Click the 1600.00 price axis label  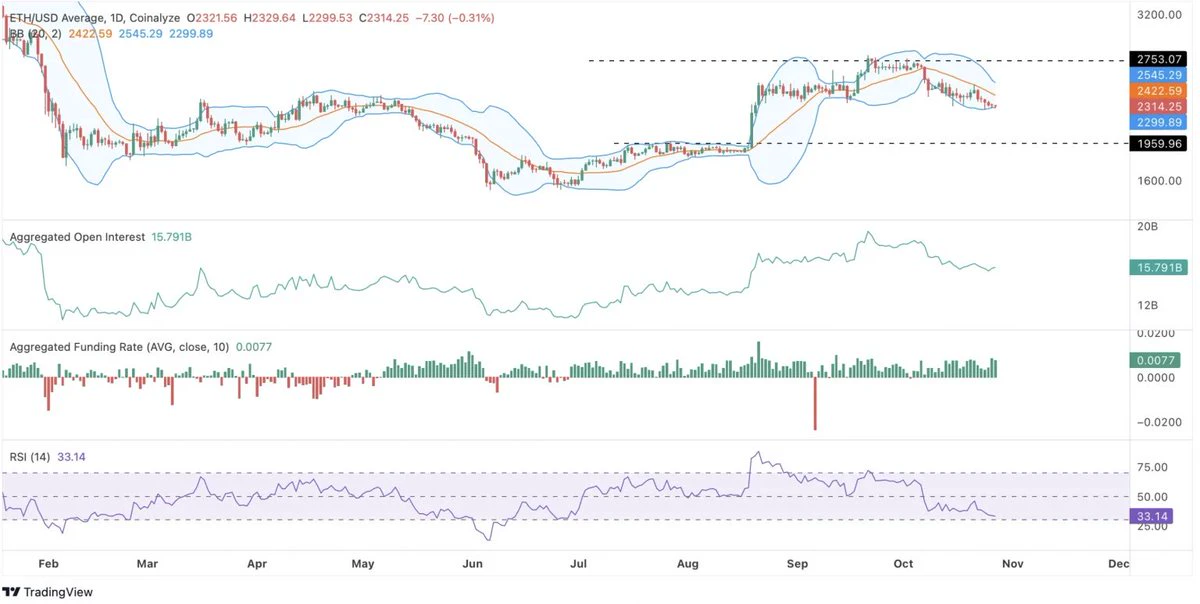[1159, 181]
